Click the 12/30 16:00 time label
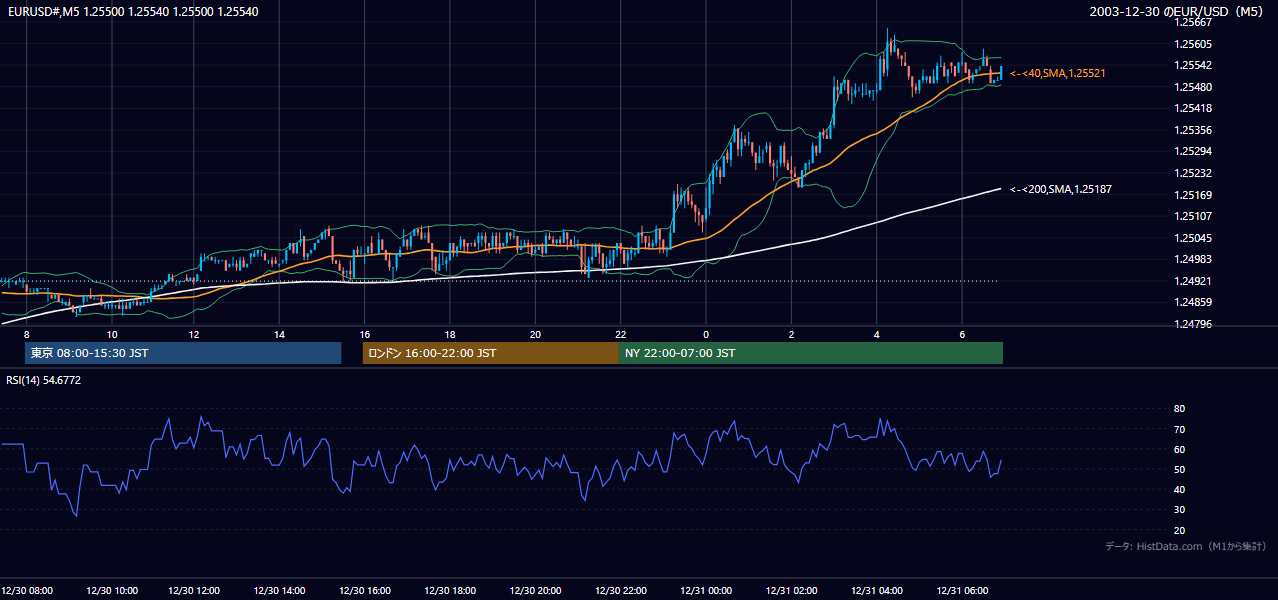Screen dimensions: 1278x600 (365, 590)
